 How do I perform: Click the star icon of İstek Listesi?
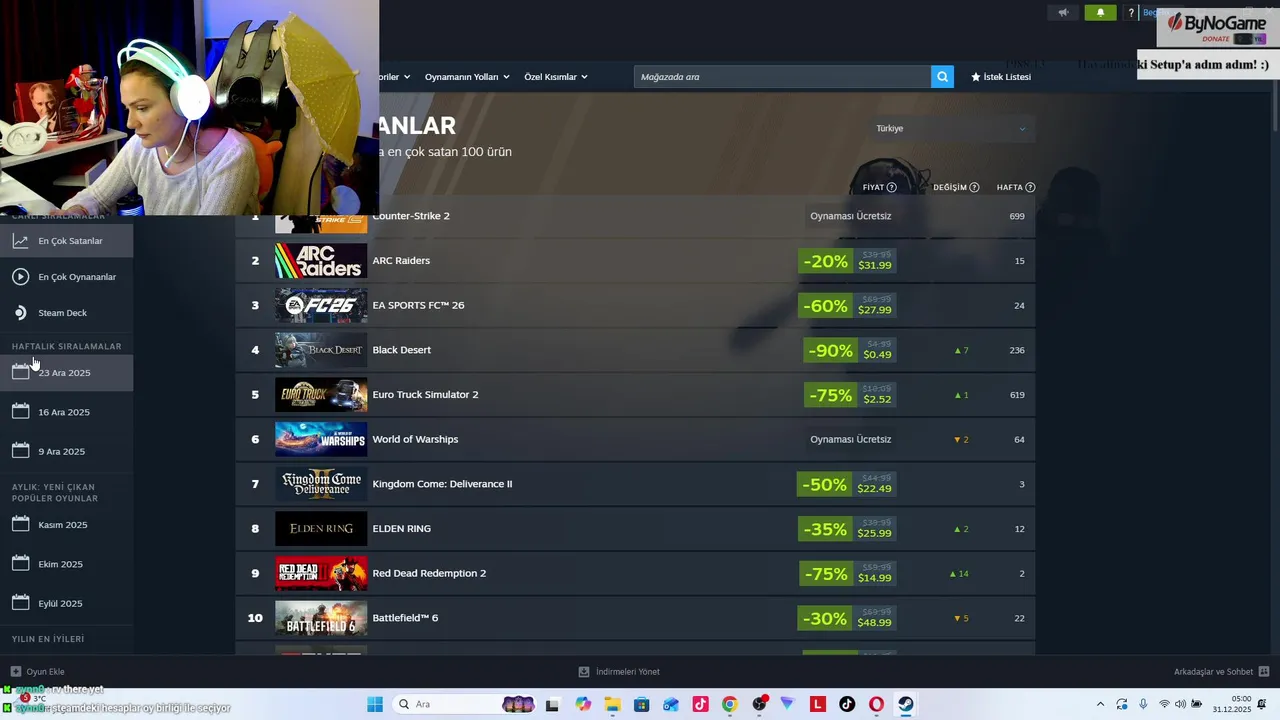[x=976, y=77]
